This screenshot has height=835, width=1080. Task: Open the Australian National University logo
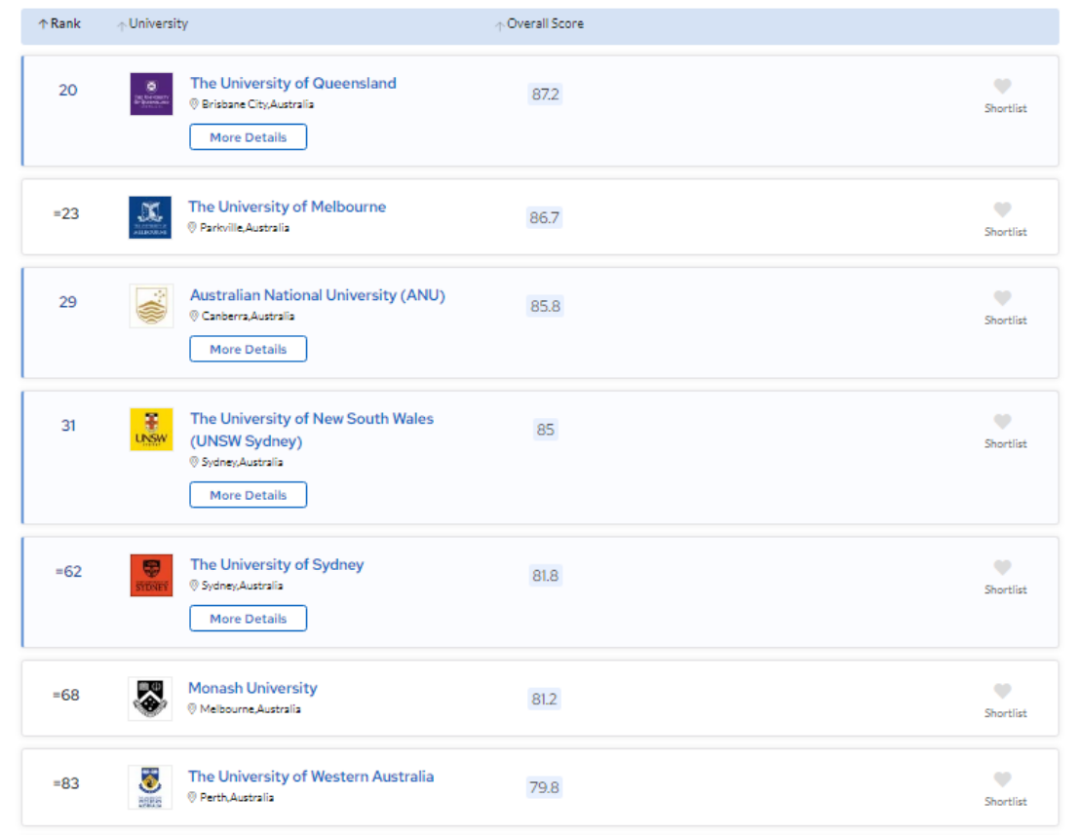pos(152,305)
